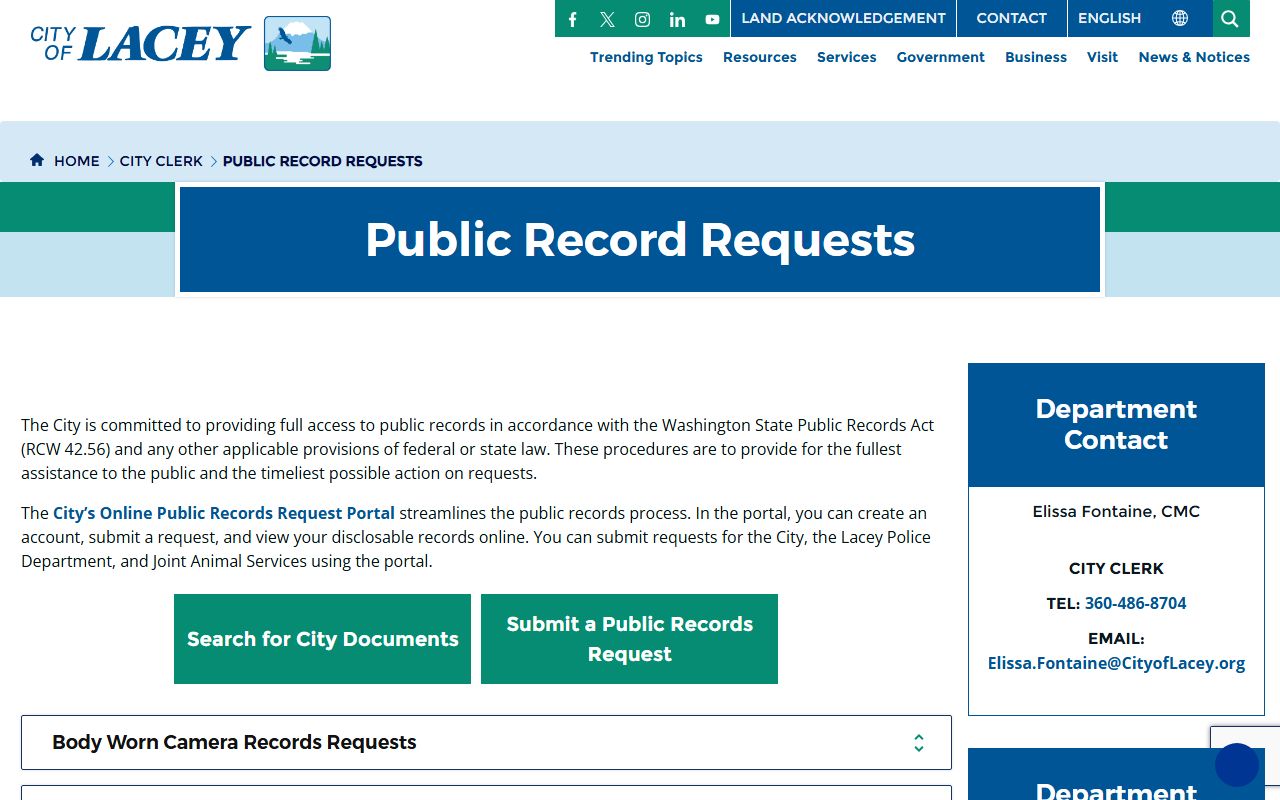The image size is (1280, 800).
Task: Open the LinkedIn social icon
Action: tap(677, 19)
